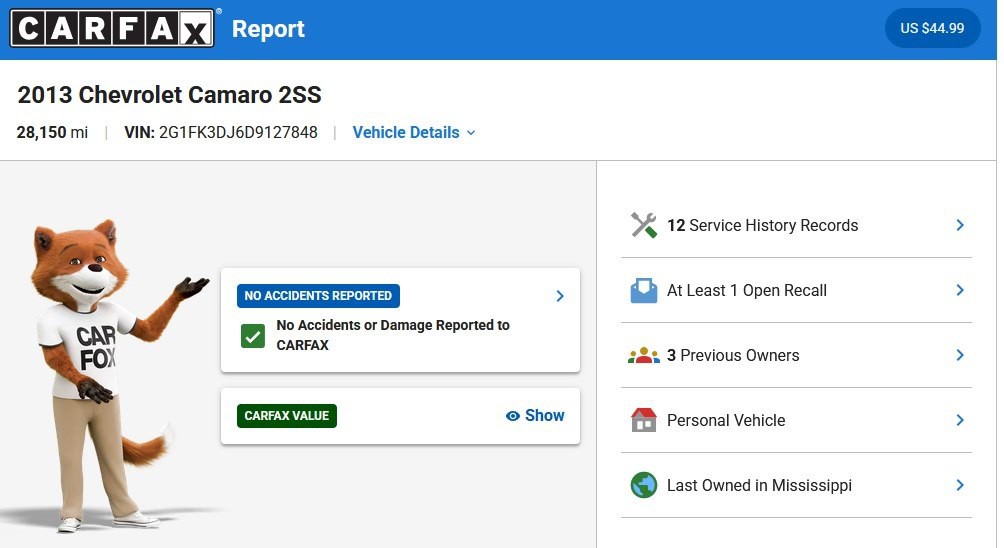Open At Least 1 Open Recall

coord(796,291)
